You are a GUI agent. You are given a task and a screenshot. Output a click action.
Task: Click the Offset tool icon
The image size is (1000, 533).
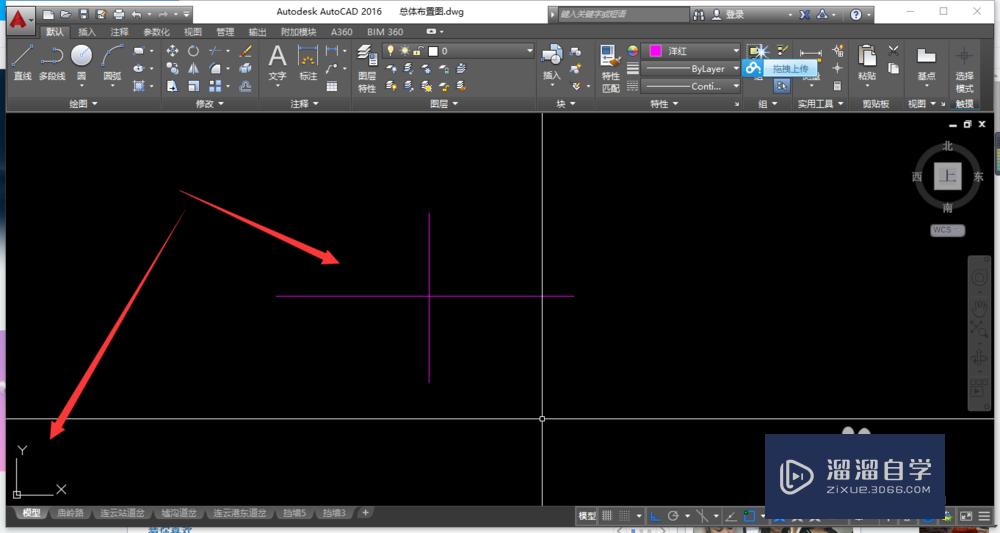click(246, 85)
